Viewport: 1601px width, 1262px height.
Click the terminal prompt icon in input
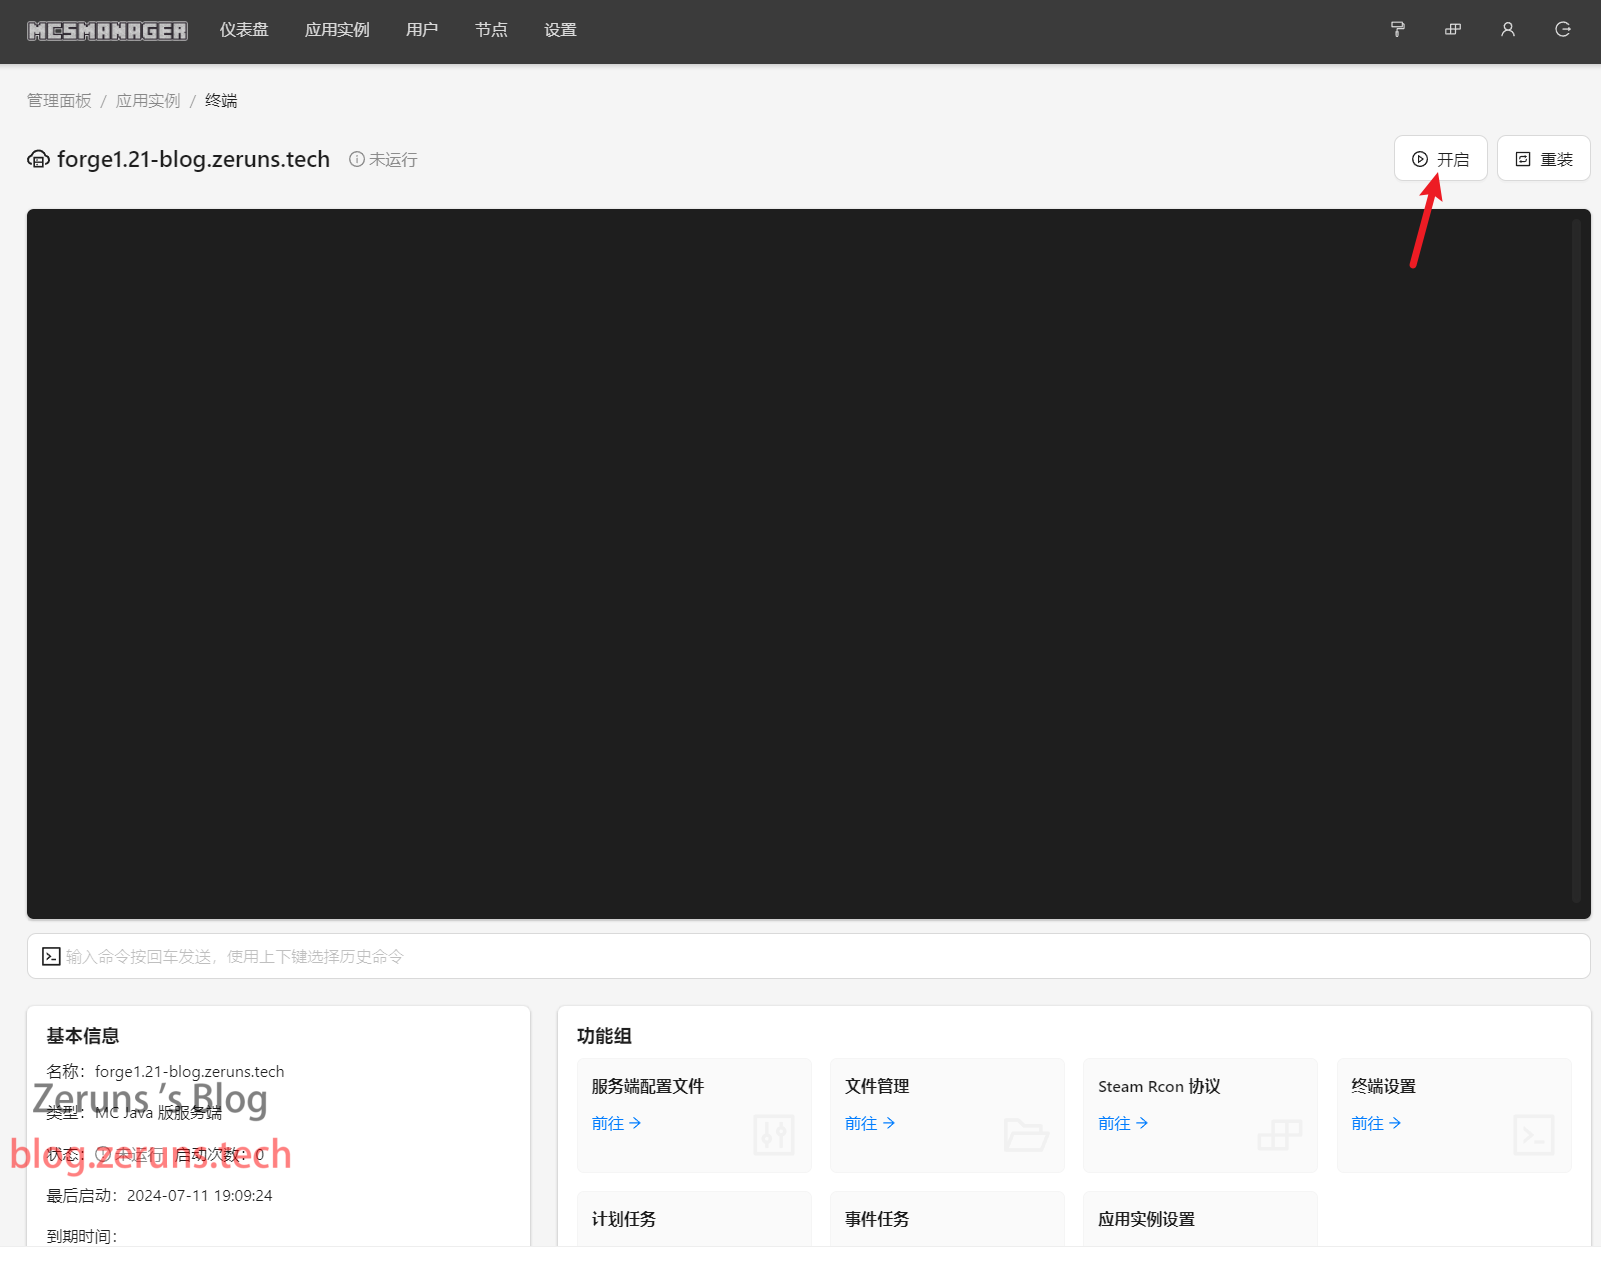[x=51, y=957]
